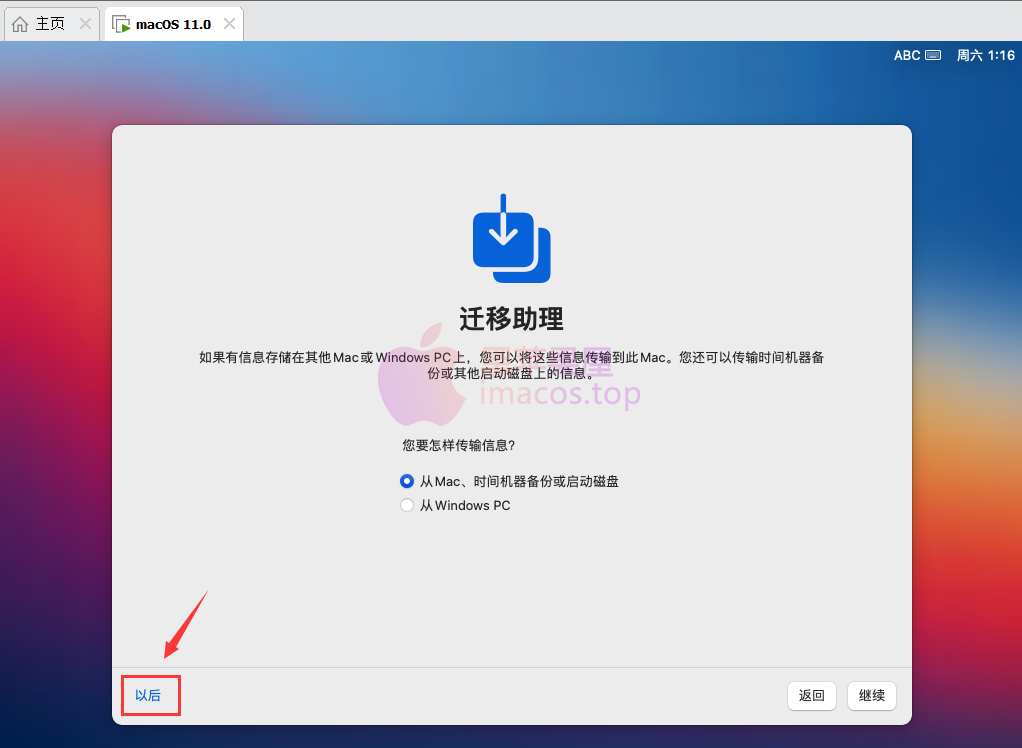
Task: Click the keyboard input icon in menu bar
Action: (933, 55)
